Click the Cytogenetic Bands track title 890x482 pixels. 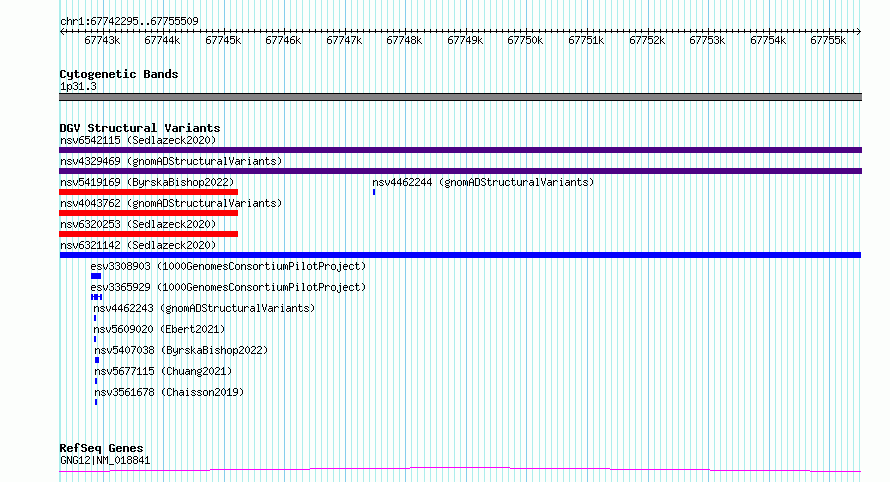pyautogui.click(x=119, y=74)
